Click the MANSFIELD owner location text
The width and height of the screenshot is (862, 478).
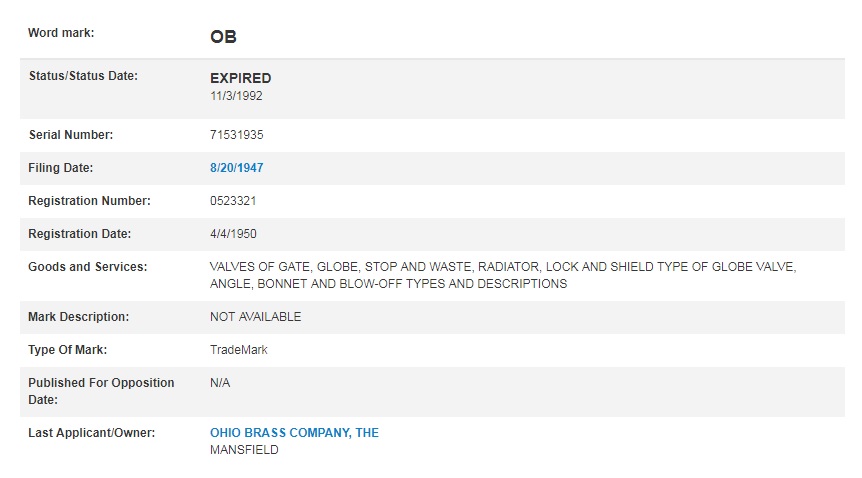click(x=244, y=450)
